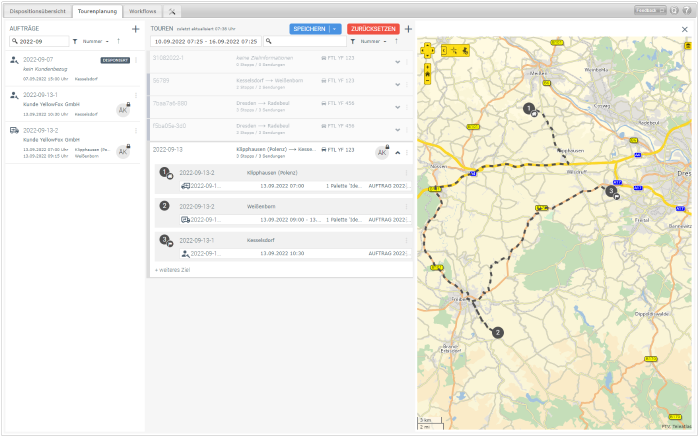Click '+ weiteres Ziel' link

click(x=173, y=270)
